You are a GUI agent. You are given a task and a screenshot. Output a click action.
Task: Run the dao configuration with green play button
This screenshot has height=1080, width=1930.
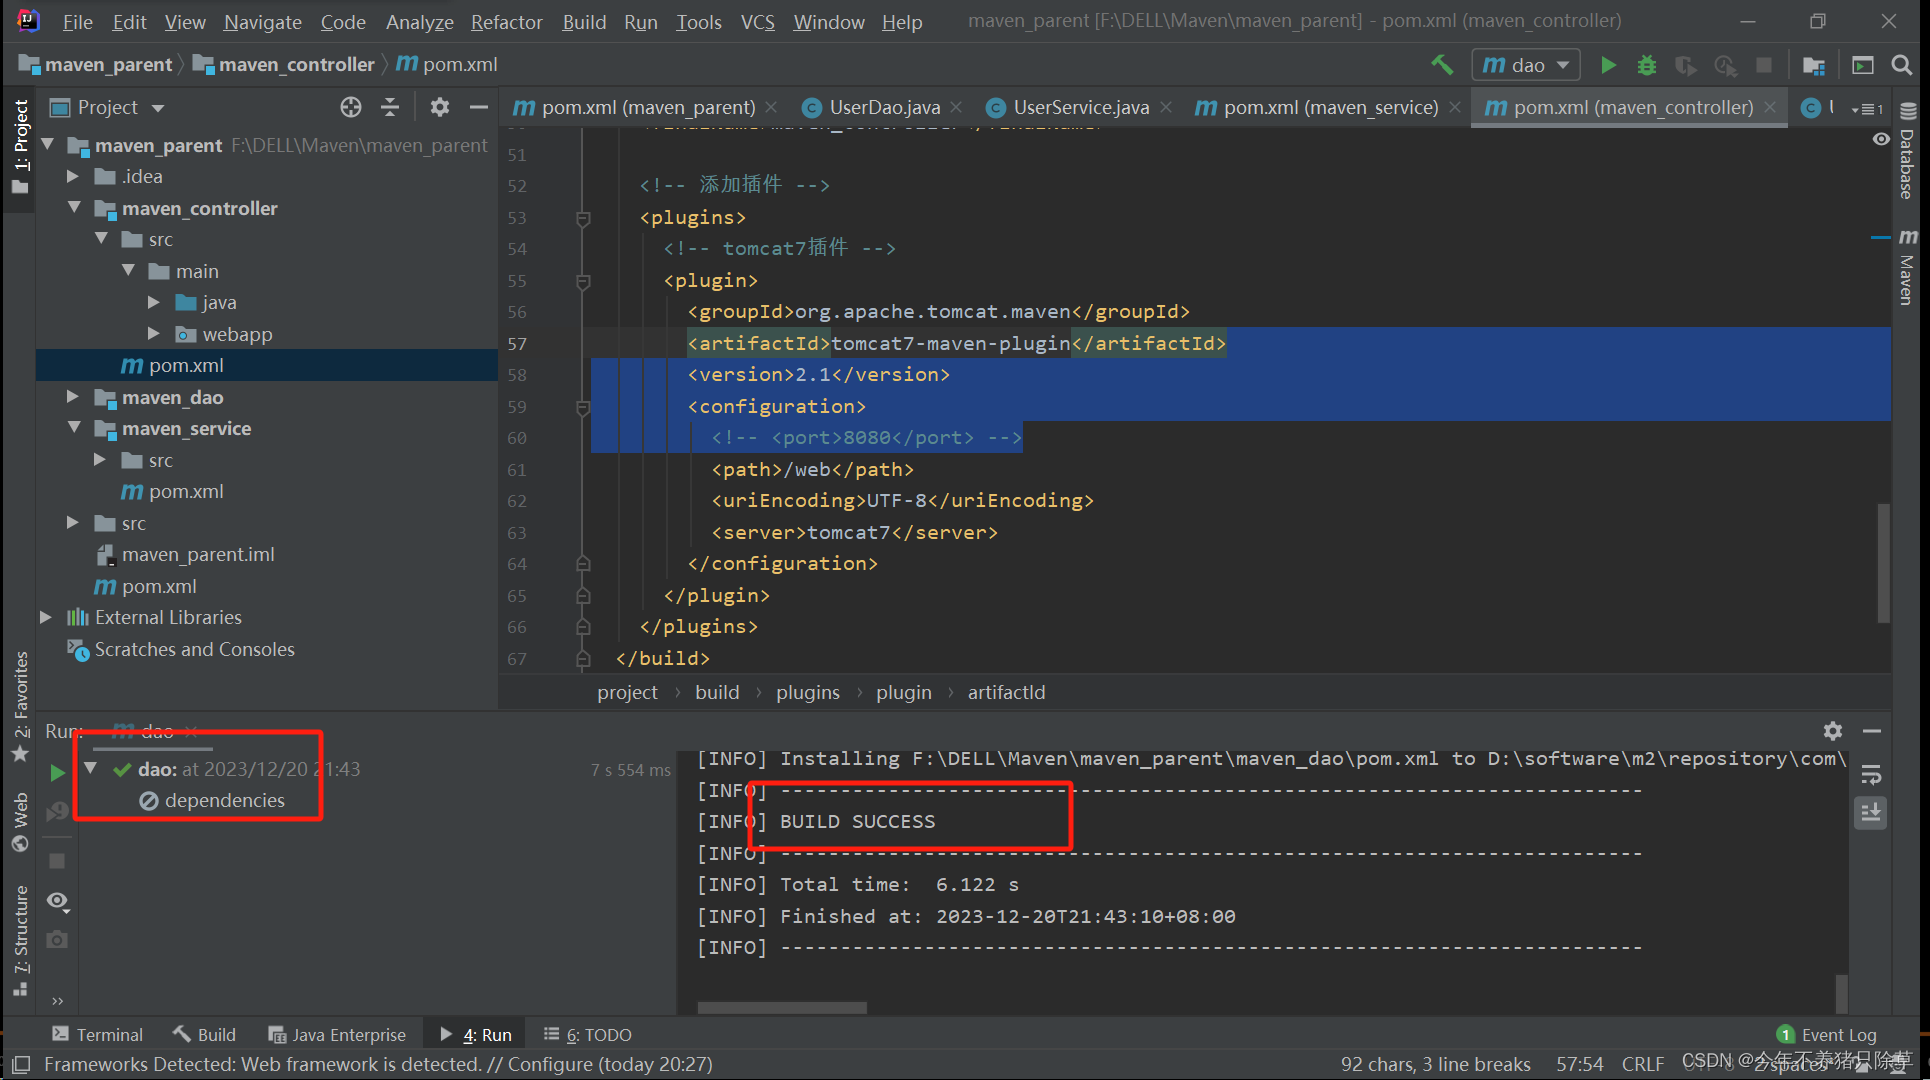(1608, 65)
